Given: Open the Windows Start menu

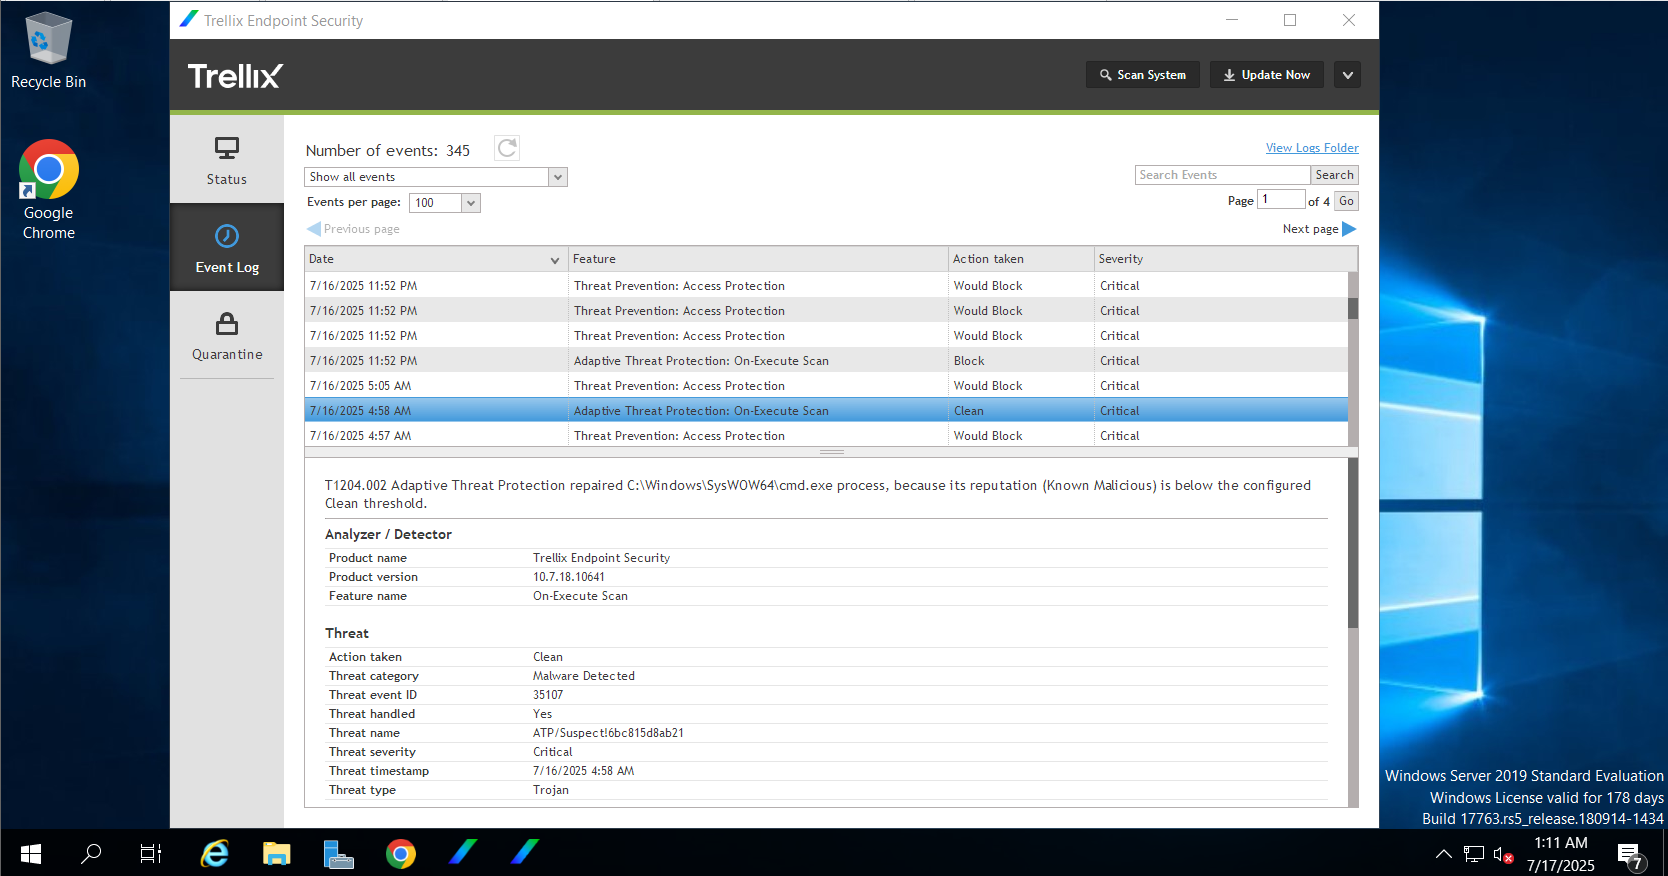Looking at the screenshot, I should pos(31,853).
